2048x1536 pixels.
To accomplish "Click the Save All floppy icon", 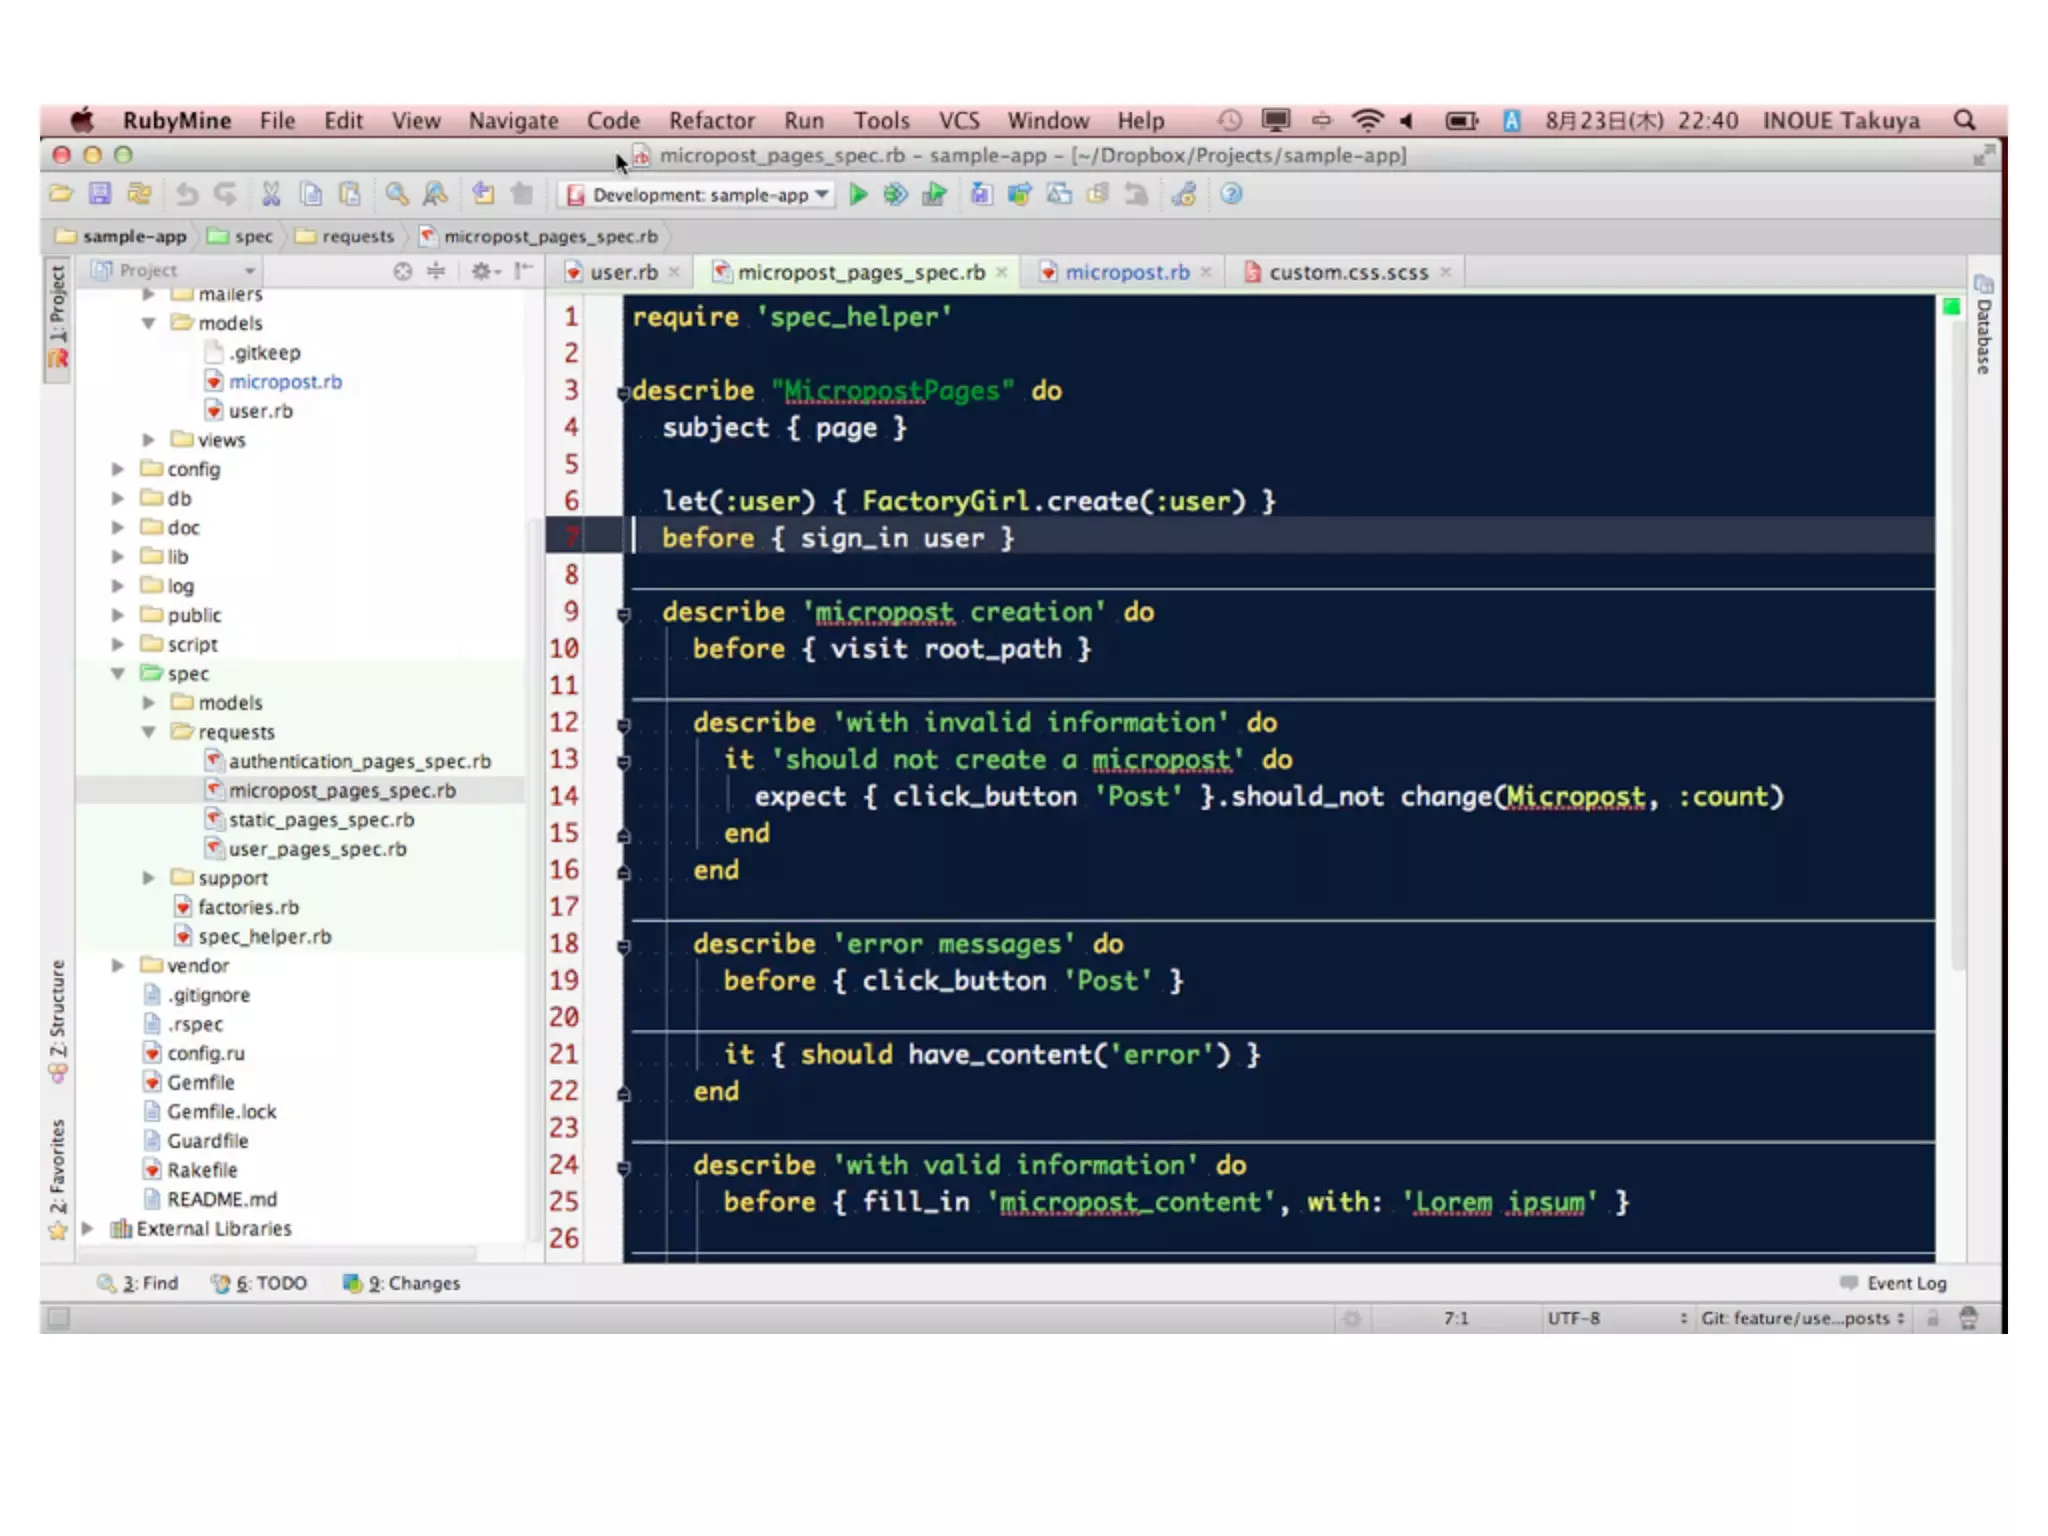I will 100,194.
